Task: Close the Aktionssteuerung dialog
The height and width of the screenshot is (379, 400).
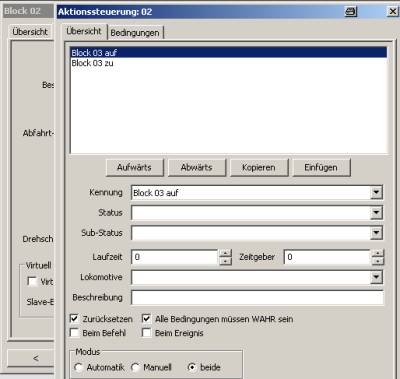Action: pyautogui.click(x=393, y=12)
